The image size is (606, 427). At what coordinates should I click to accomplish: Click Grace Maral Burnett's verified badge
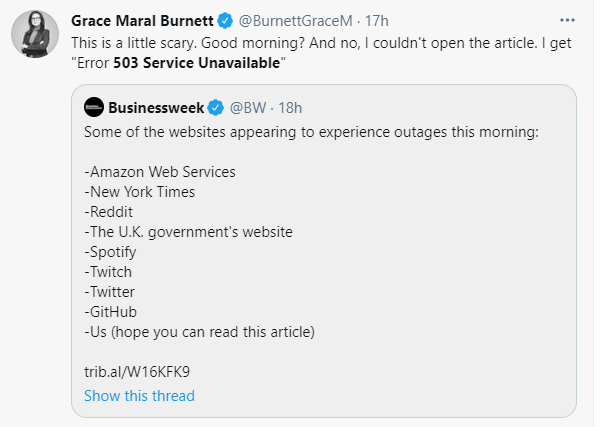(x=225, y=20)
